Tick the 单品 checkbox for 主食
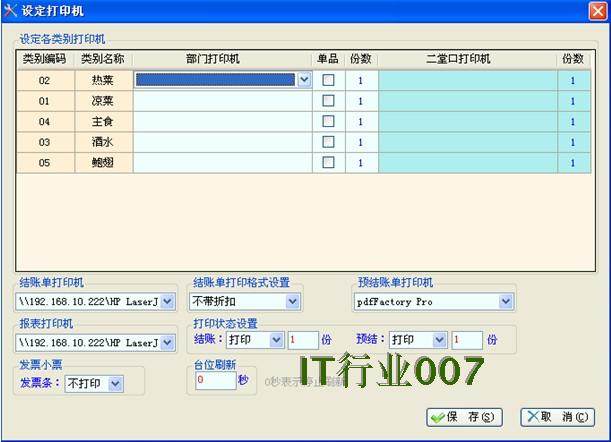The width and height of the screenshot is (611, 442). 328,121
